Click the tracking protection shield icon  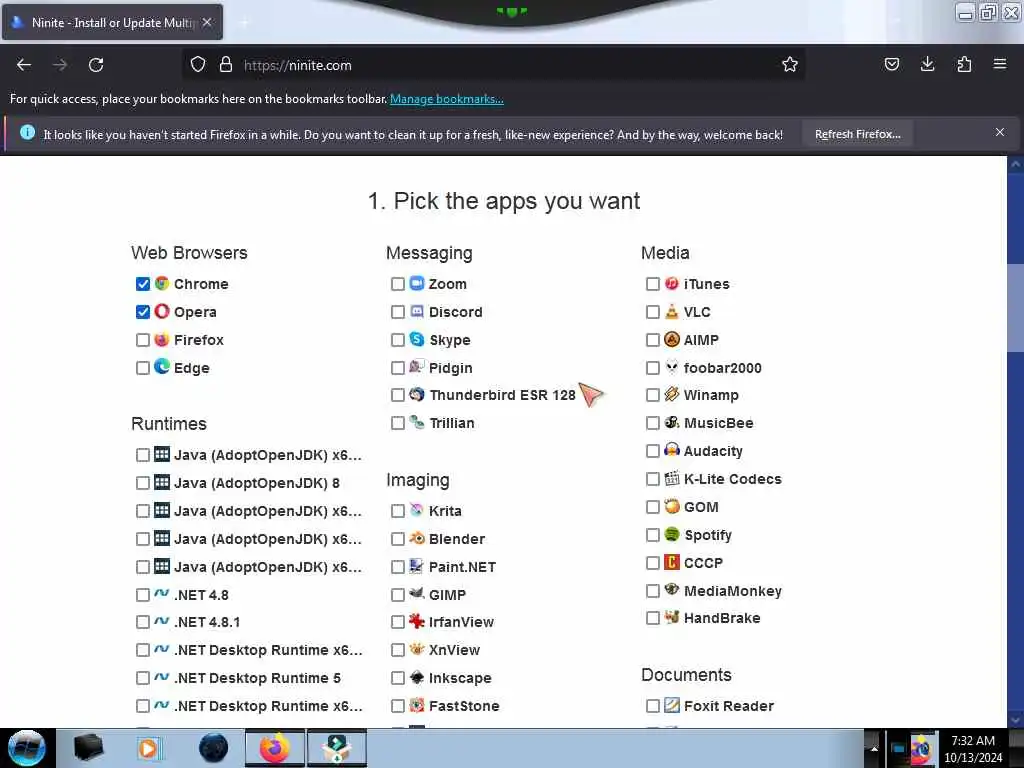[198, 64]
